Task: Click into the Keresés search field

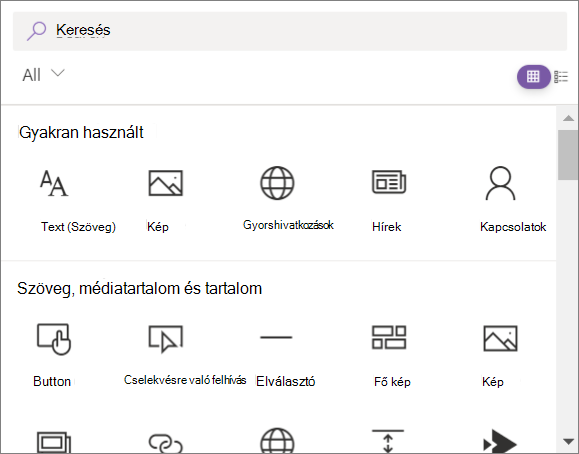Action: 290,31
